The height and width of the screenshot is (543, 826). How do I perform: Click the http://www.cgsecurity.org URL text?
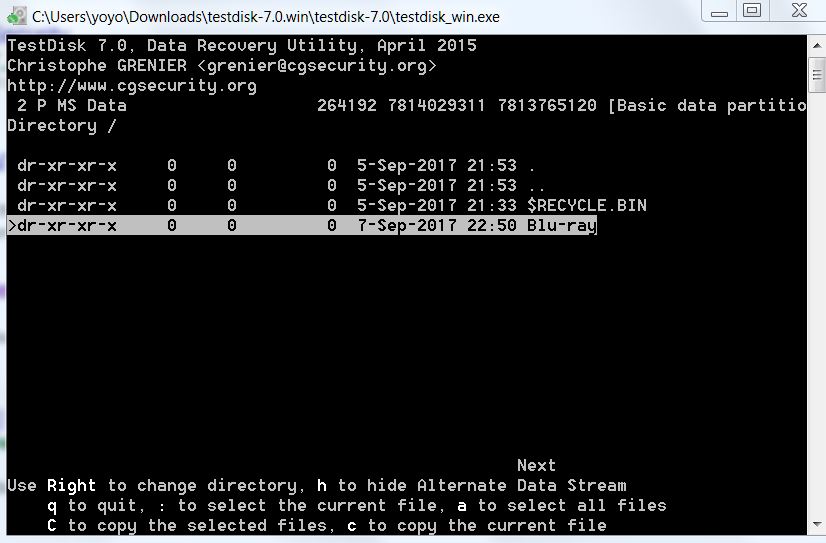pyautogui.click(x=132, y=85)
